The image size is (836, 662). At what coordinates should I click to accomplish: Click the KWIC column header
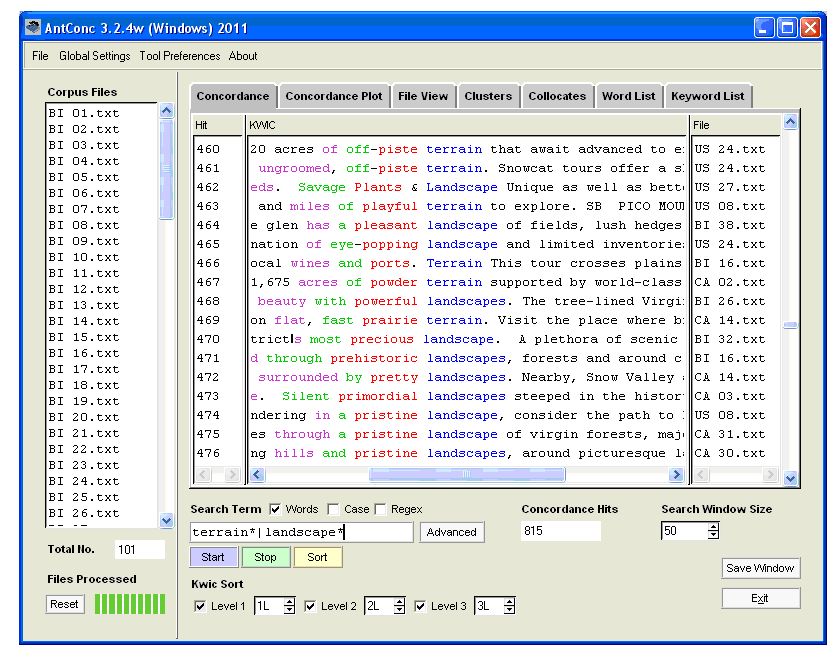tap(466, 125)
